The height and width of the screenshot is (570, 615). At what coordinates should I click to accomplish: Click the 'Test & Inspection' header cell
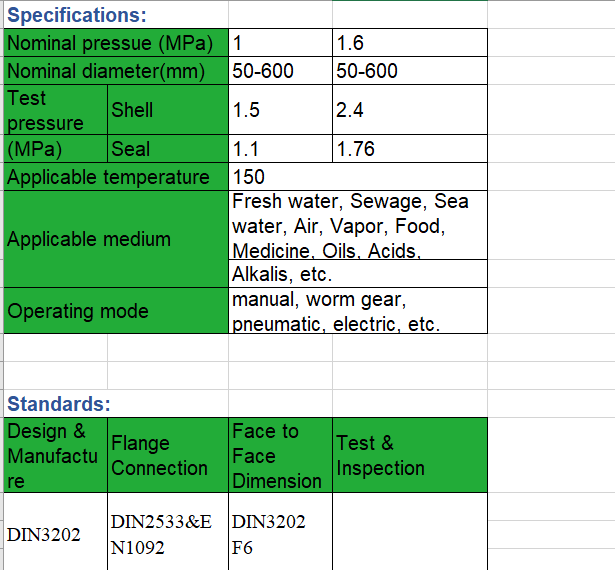(410, 455)
